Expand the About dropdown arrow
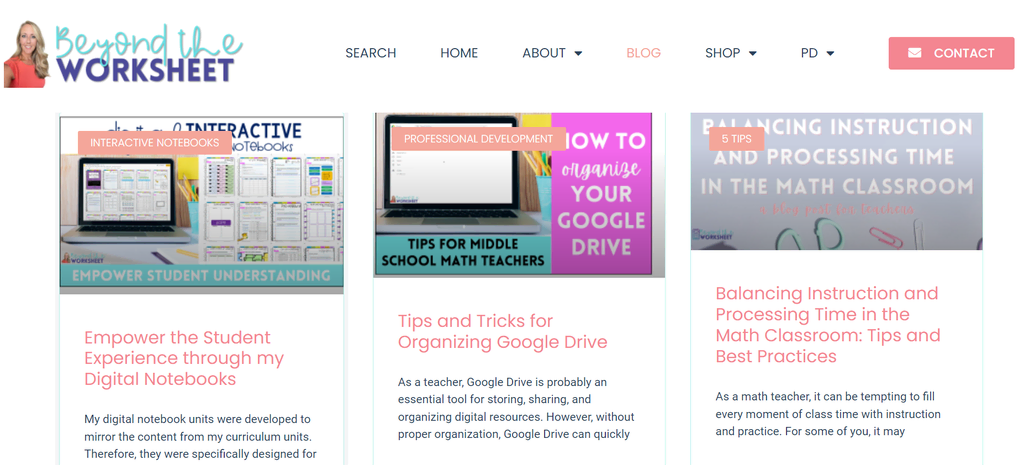 pos(578,54)
